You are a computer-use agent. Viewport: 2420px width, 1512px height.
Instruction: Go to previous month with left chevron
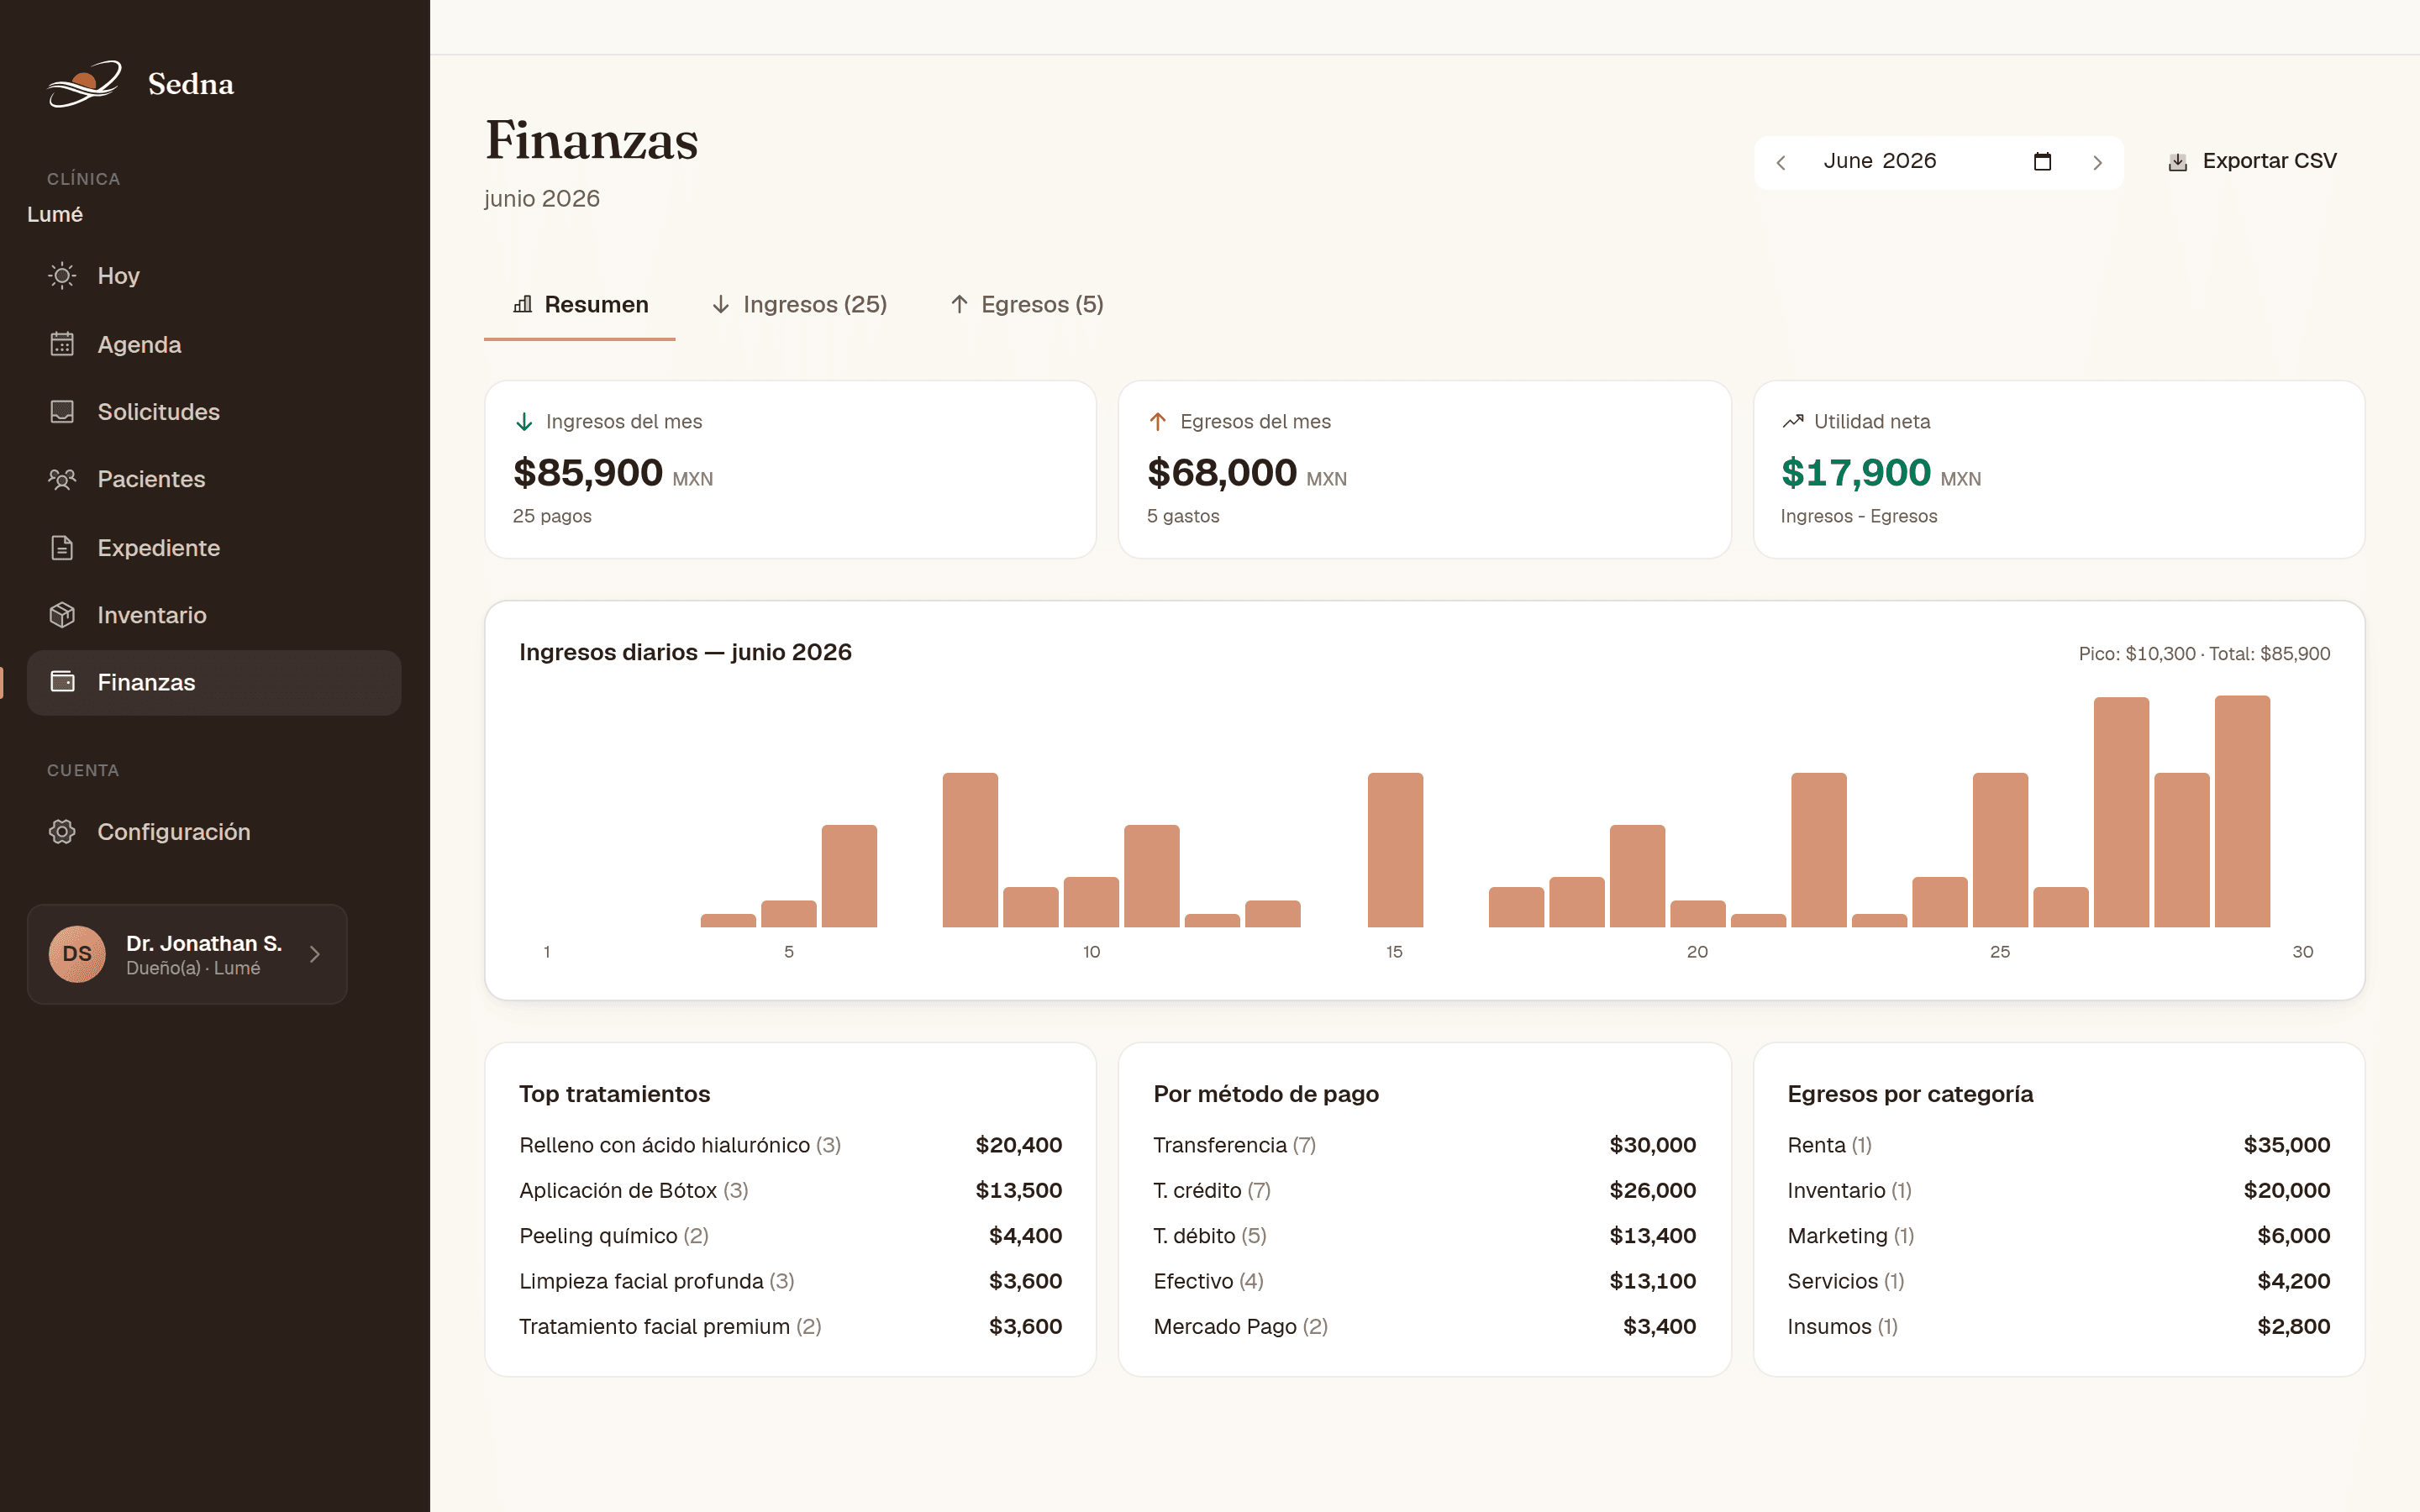(1781, 163)
